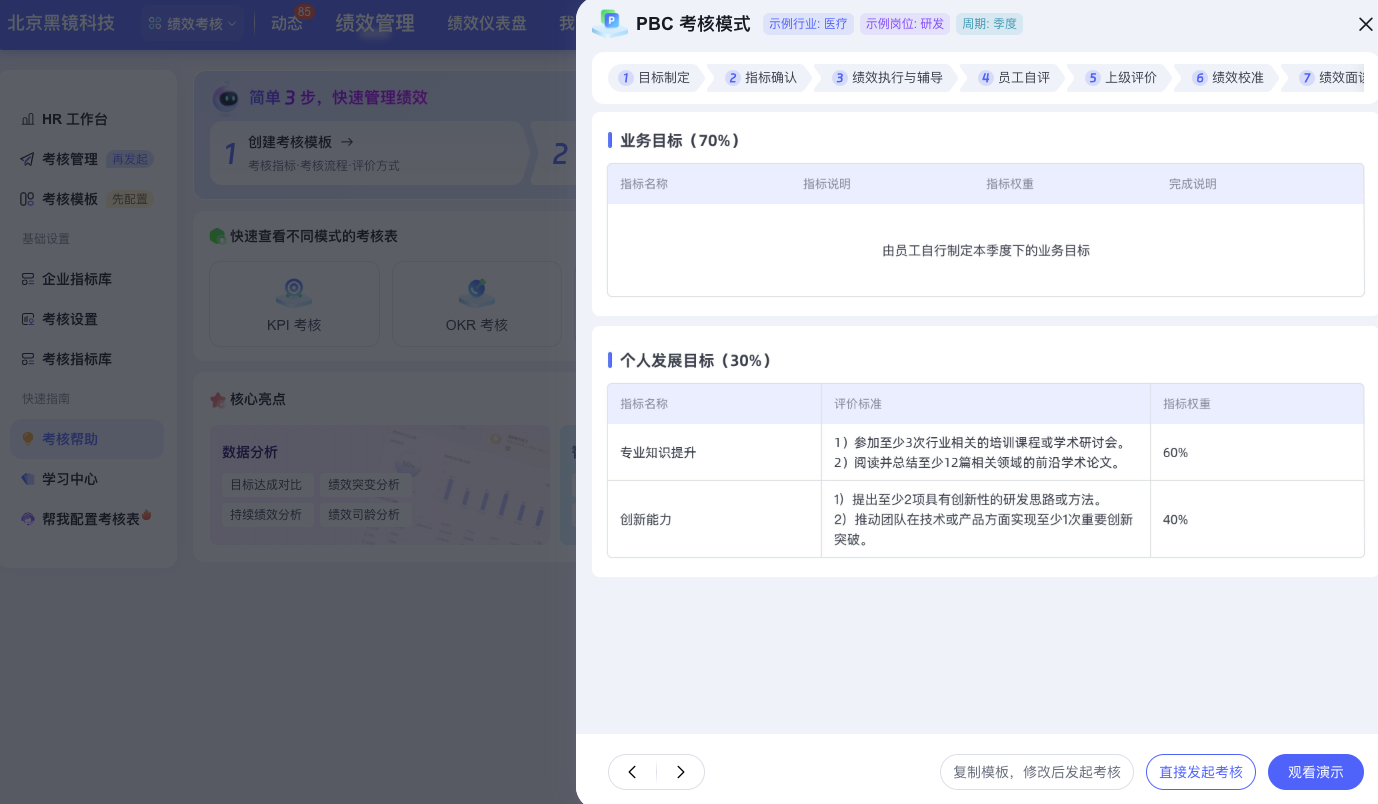Screen dimensions: 1378x804
Task: Open the 学习中心 sidebar item
Action: pyautogui.click(x=28, y=479)
